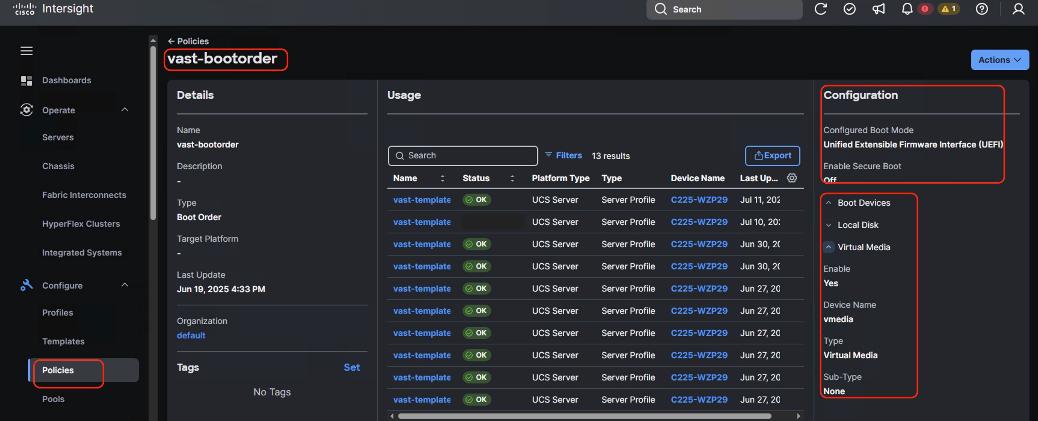The image size is (1038, 421).
Task: Open Templates under Configure
Action: click(63, 342)
